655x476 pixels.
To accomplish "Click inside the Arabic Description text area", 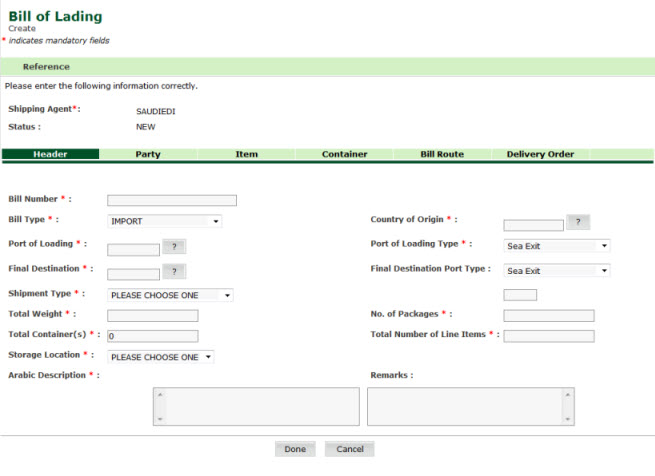I will (x=255, y=407).
